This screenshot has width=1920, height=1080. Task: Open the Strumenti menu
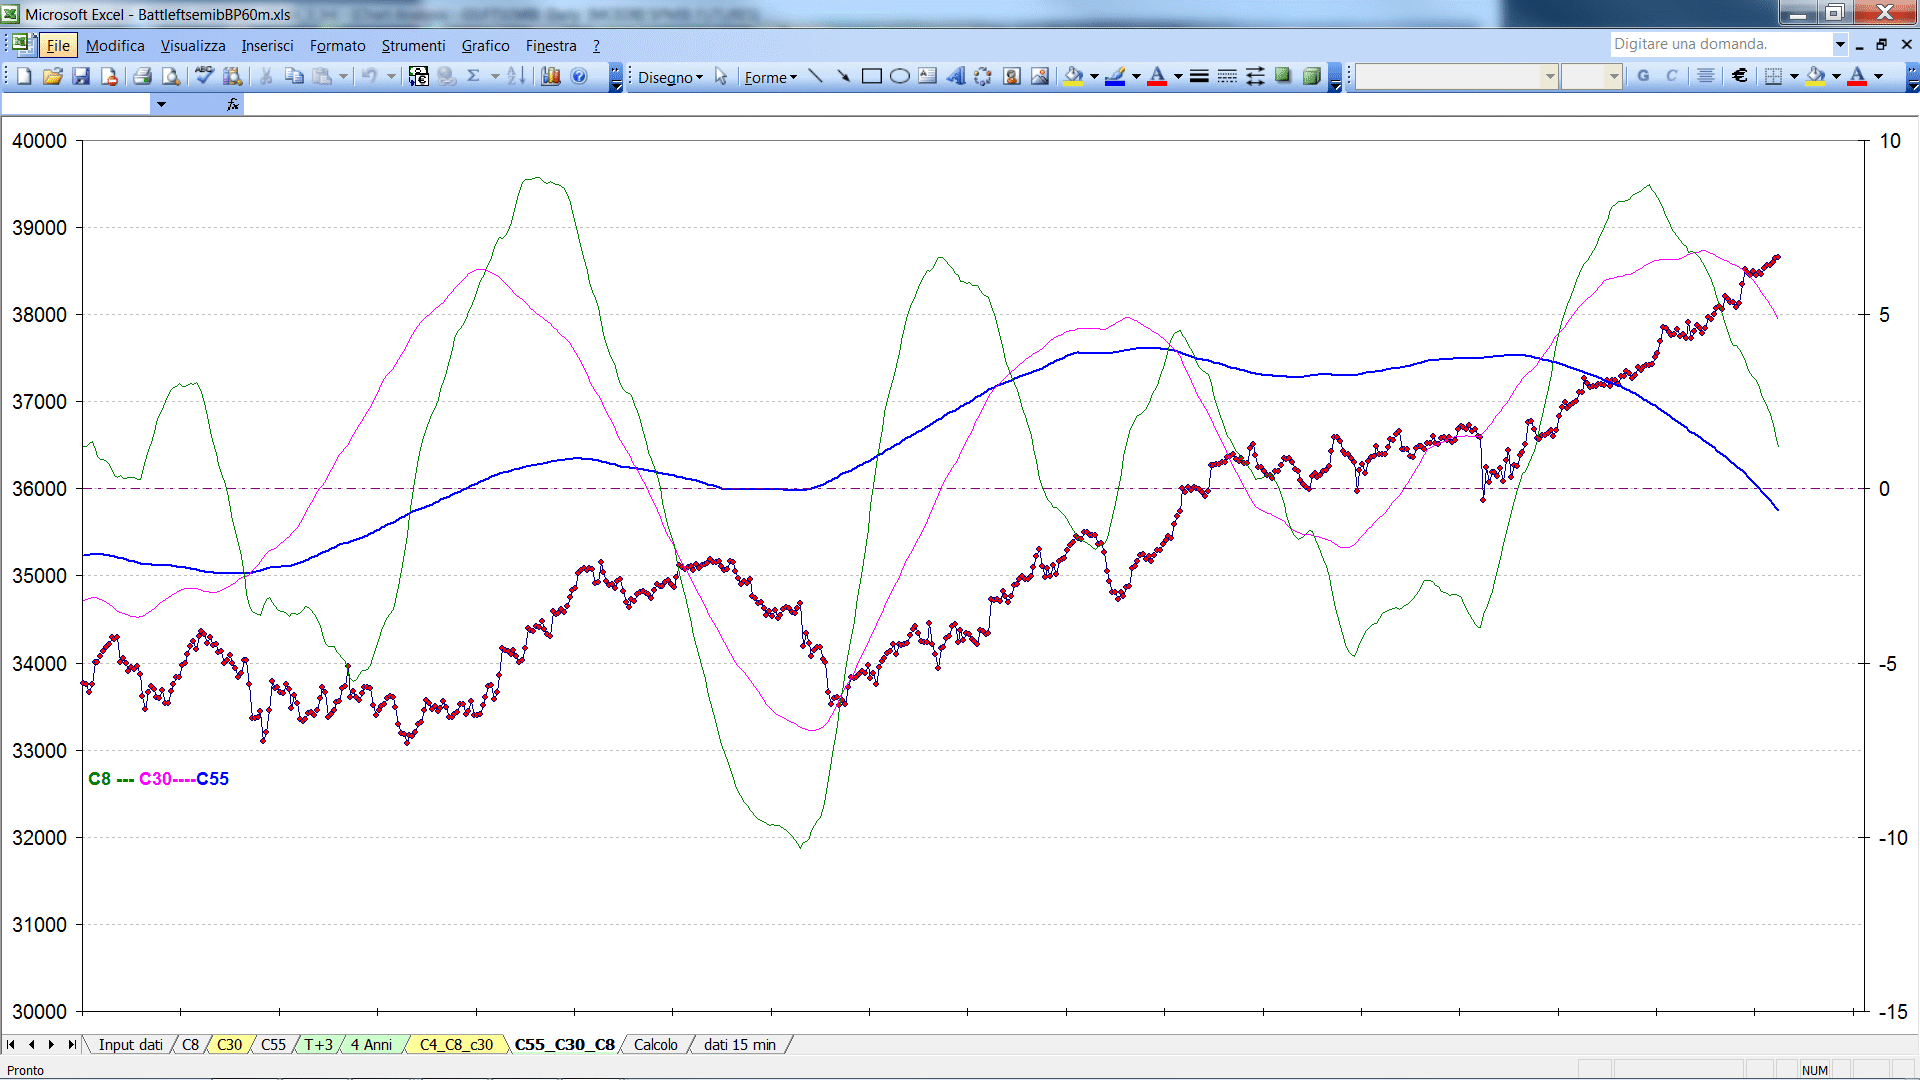(413, 45)
